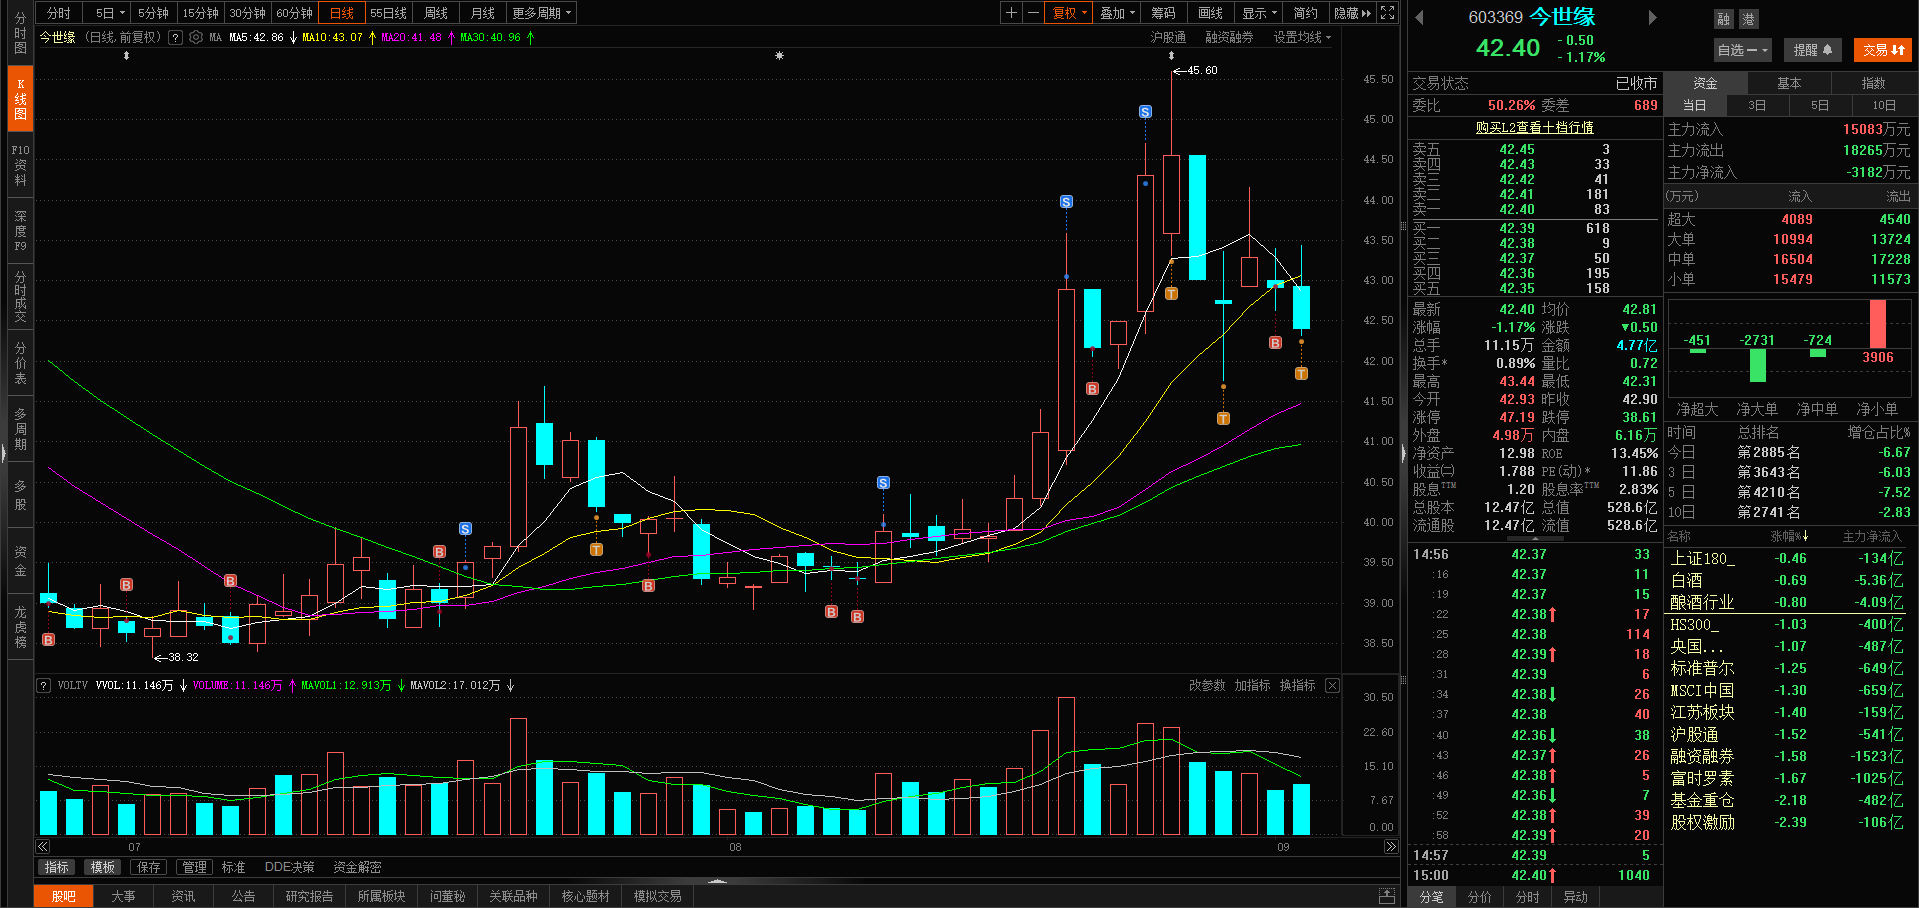This screenshot has height=908, width=1919.
Task: Open F10资料 sidebar item
Action: [20, 165]
